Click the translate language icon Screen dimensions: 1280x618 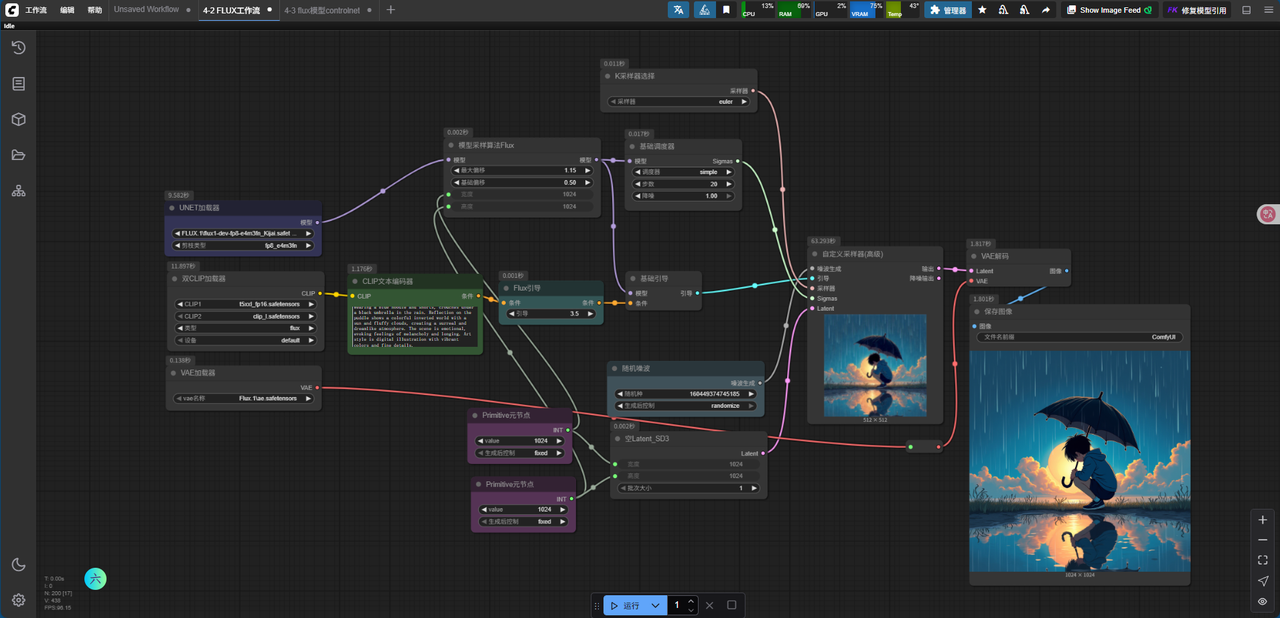click(x=679, y=10)
